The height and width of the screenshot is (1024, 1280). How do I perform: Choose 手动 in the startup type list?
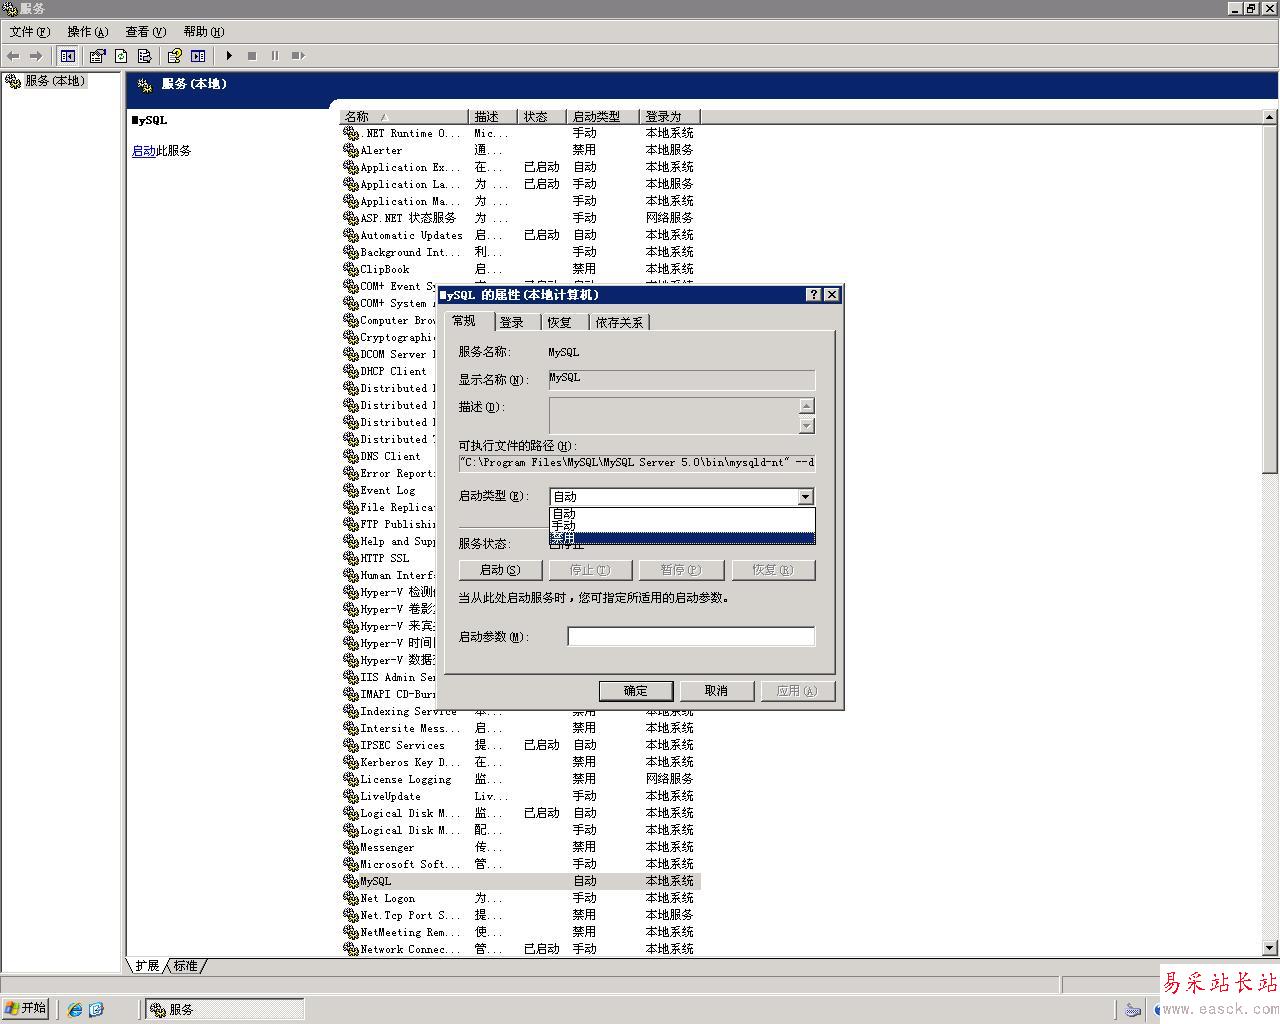(682, 526)
